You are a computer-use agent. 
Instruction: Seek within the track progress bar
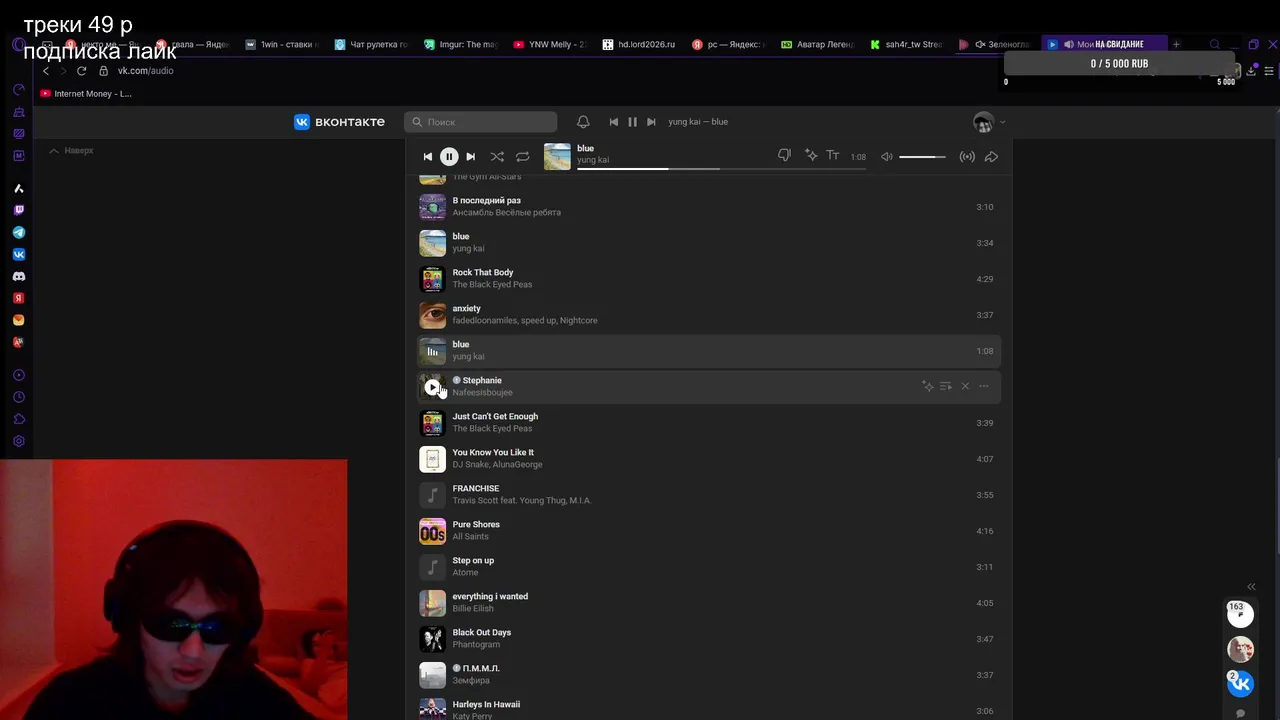tap(721, 168)
